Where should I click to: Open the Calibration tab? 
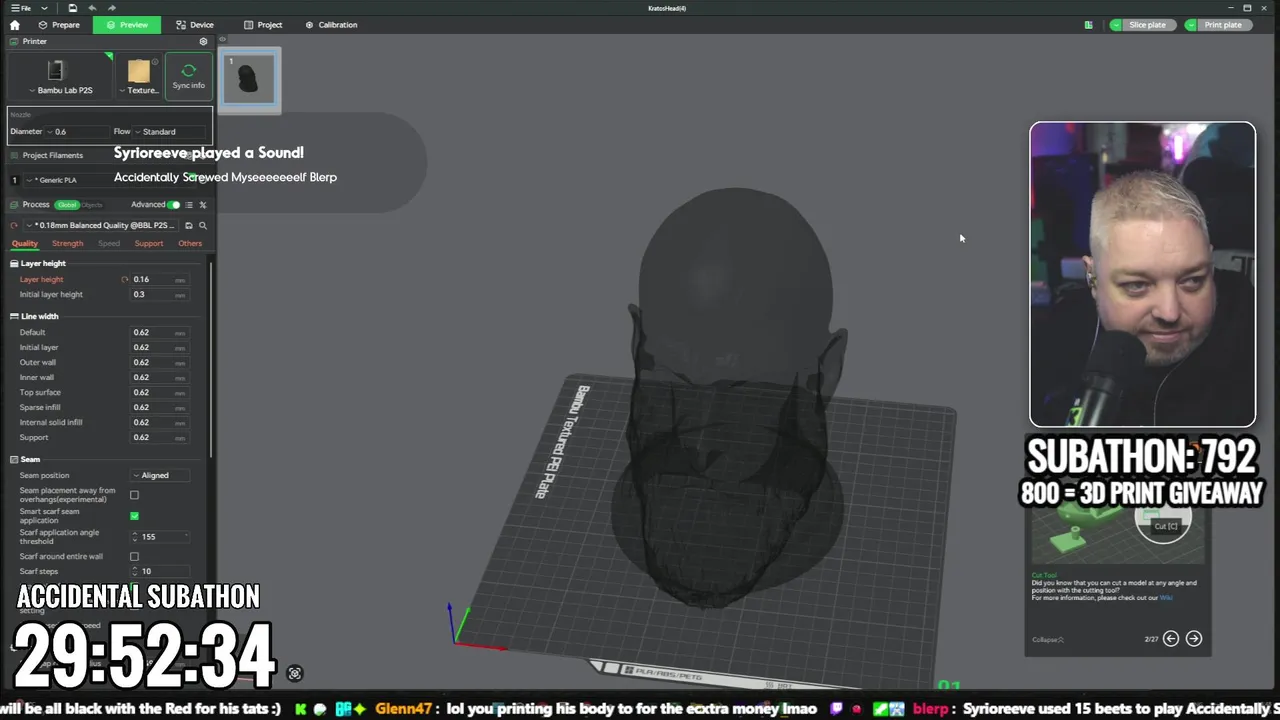coord(331,25)
